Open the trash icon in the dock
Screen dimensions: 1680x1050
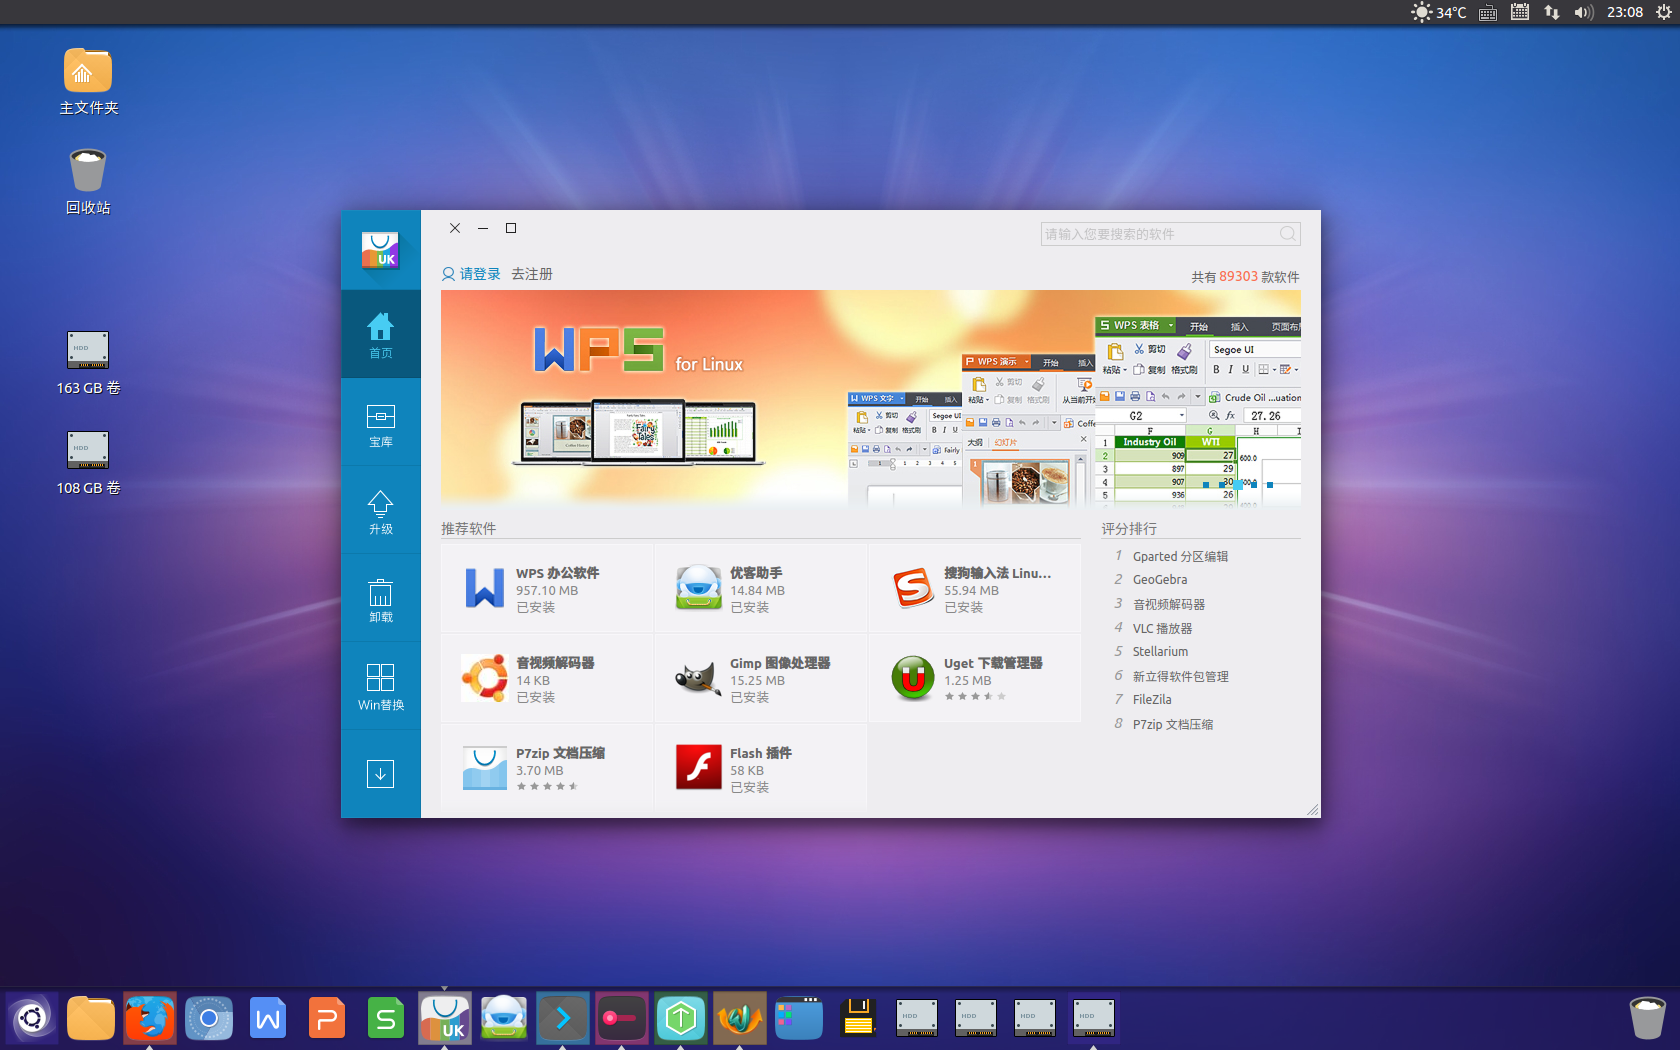1647,1019
